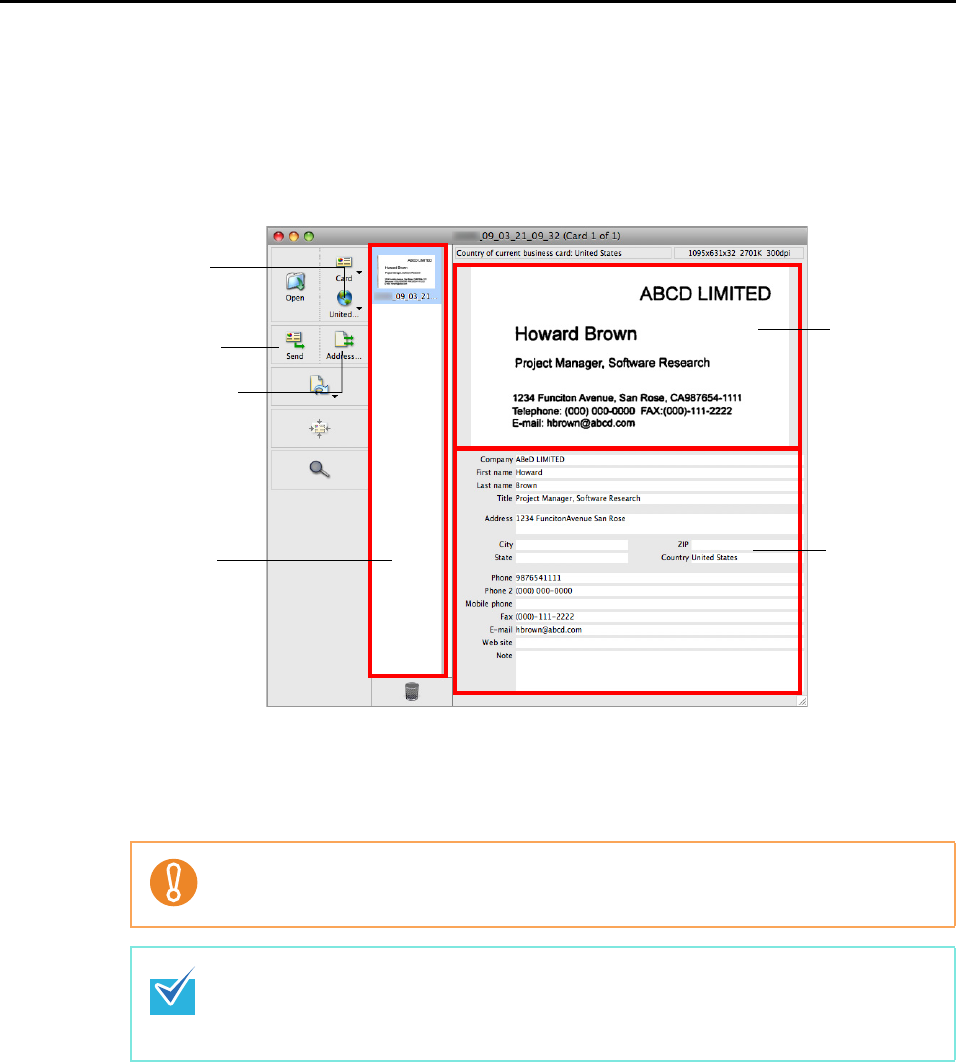This screenshot has width=956, height=1062.
Task: Click the rotate page icon
Action: click(x=319, y=384)
